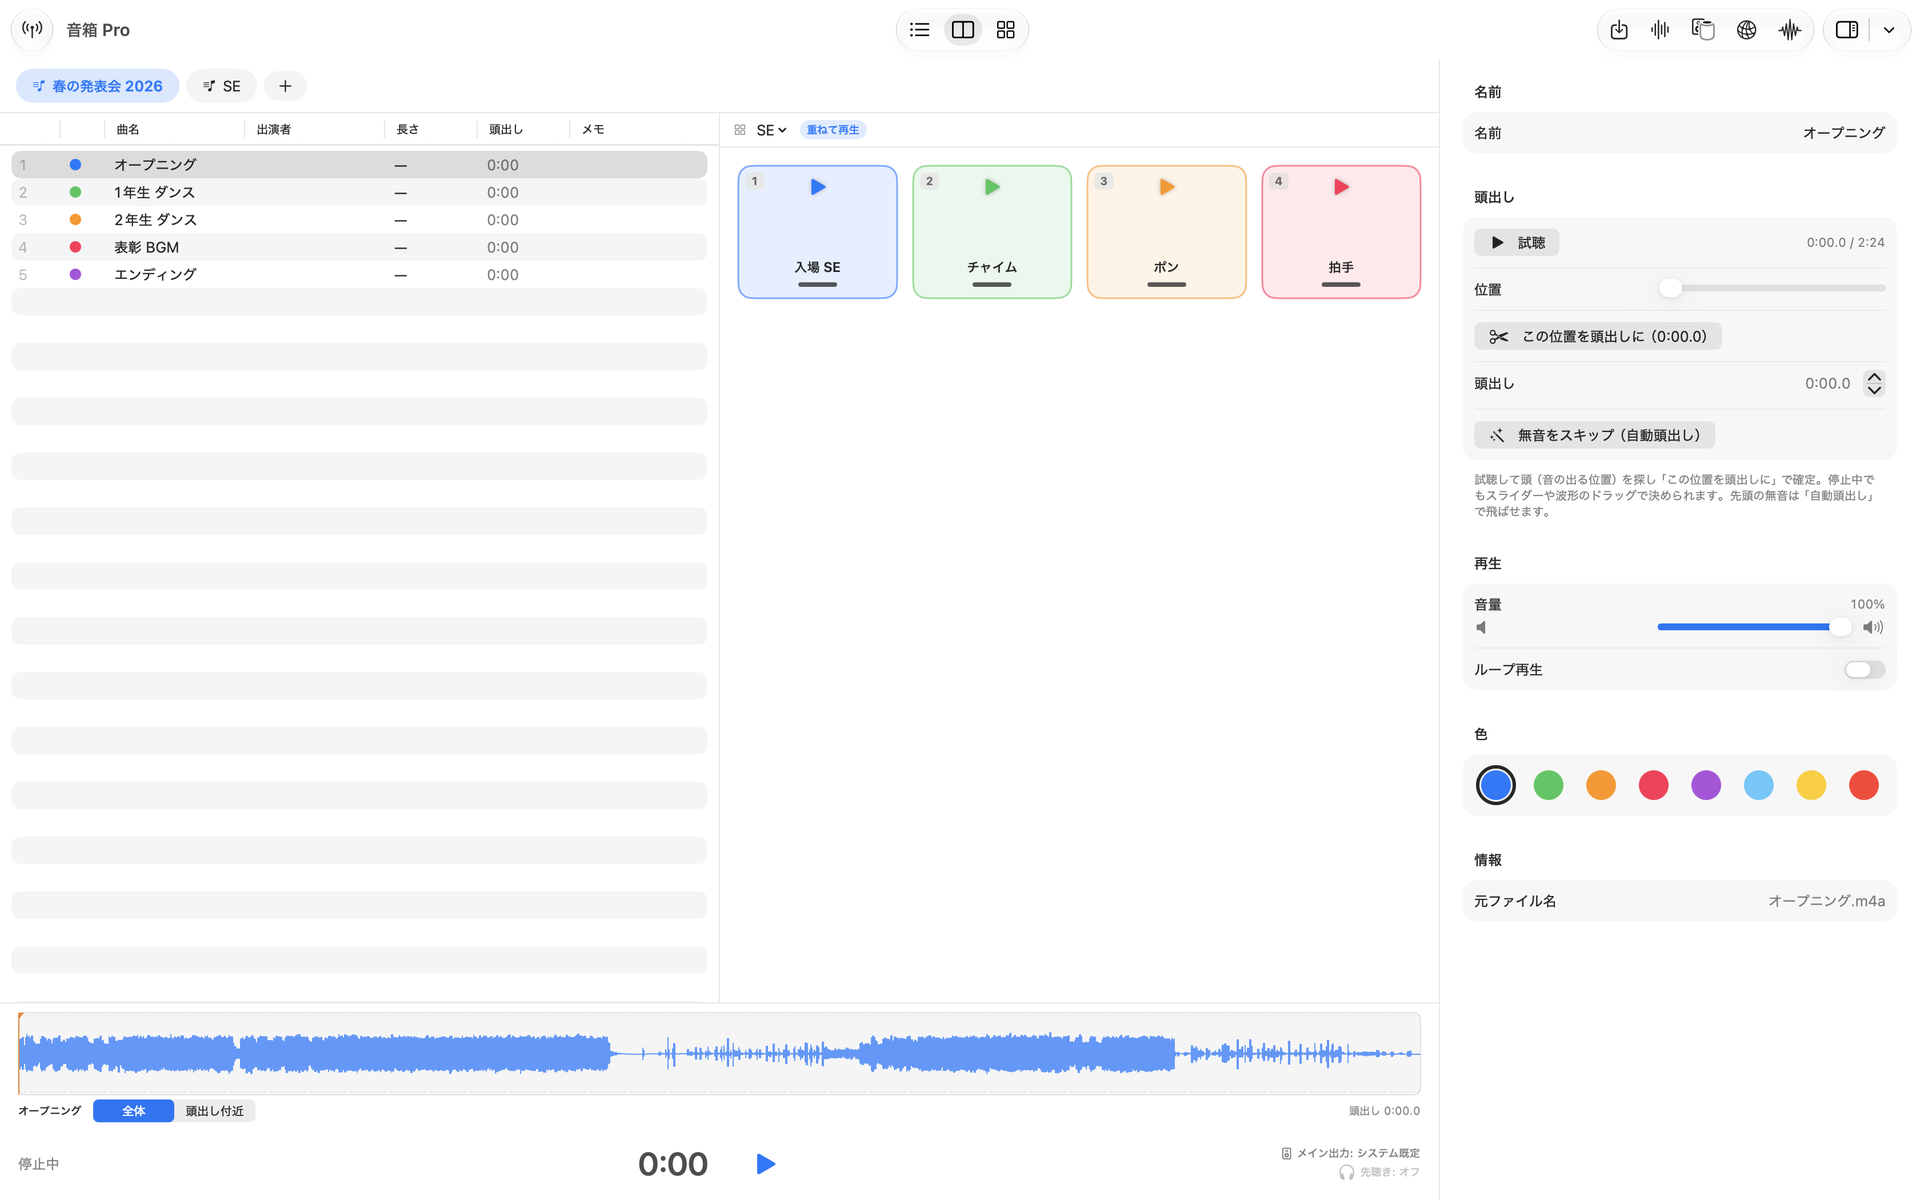This screenshot has width=1920, height=1200.
Task: Open the 春の発表会 2026 tab
Action: [97, 86]
